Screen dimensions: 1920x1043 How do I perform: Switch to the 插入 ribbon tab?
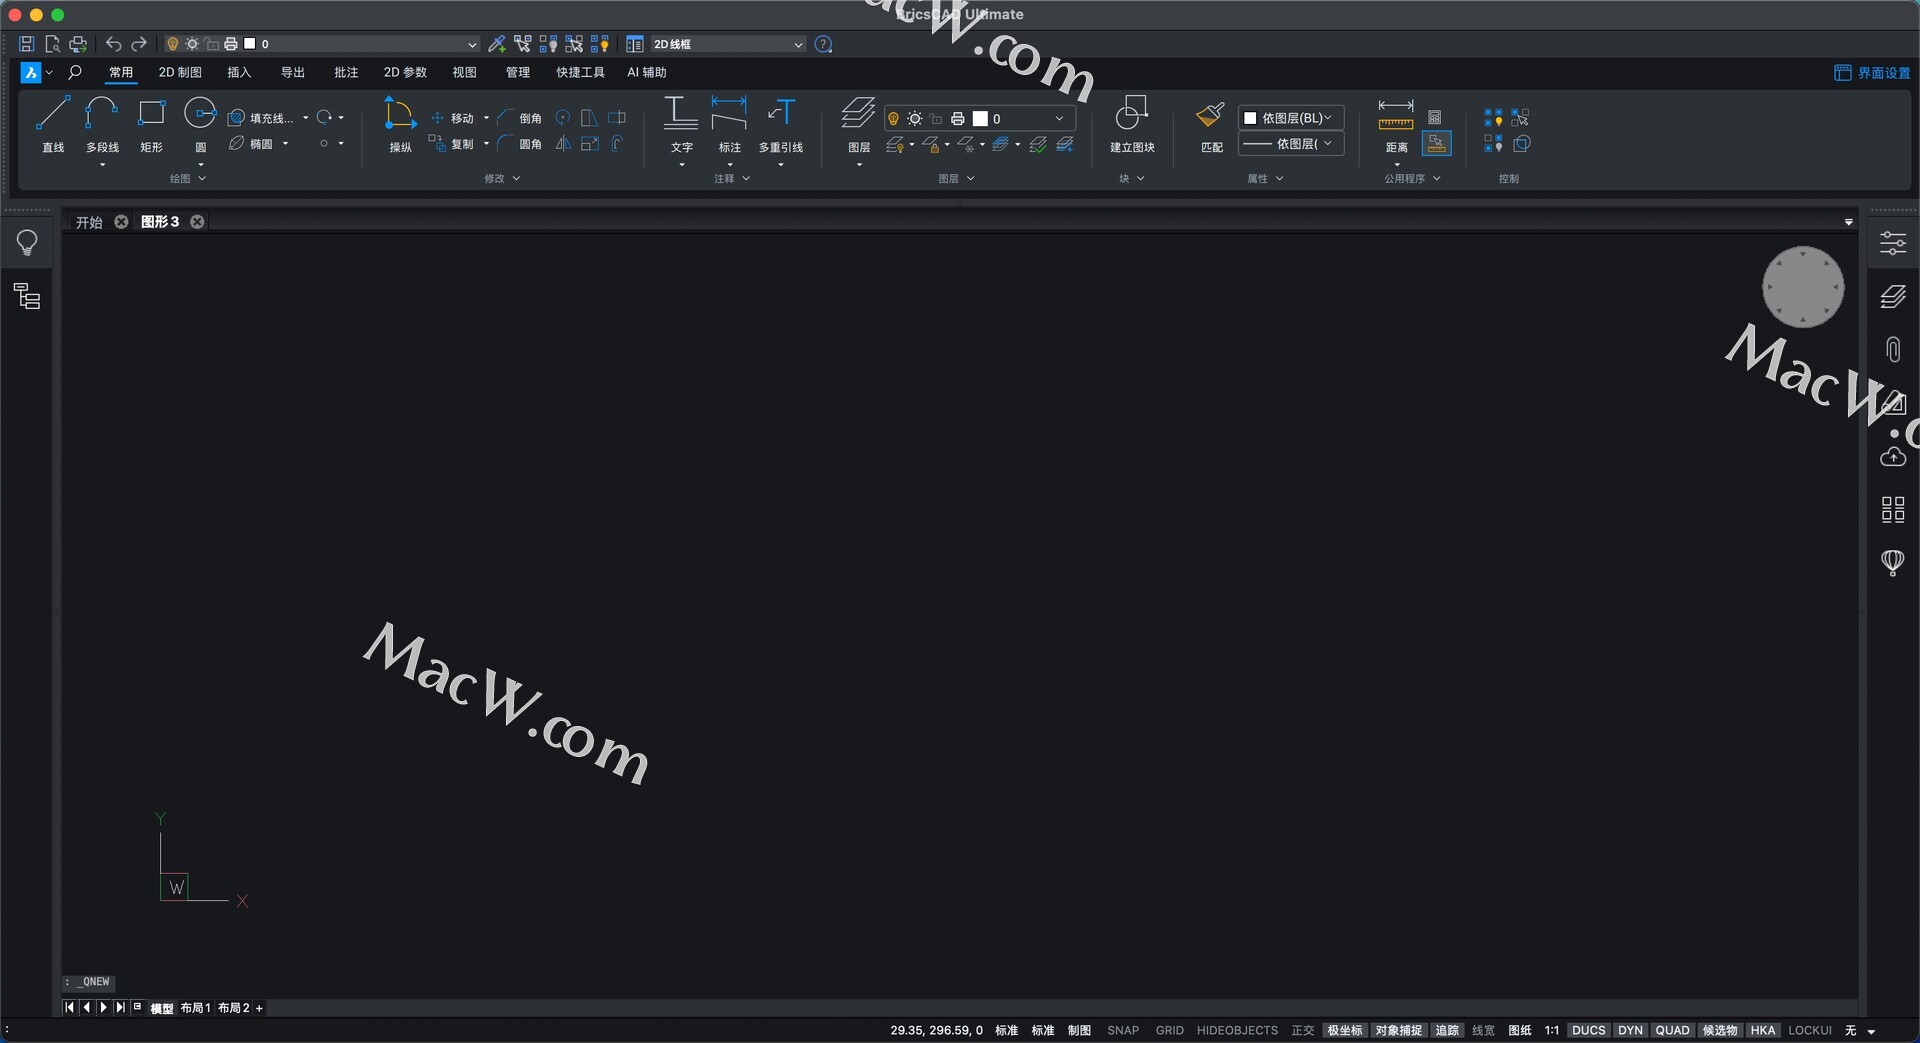click(x=239, y=72)
